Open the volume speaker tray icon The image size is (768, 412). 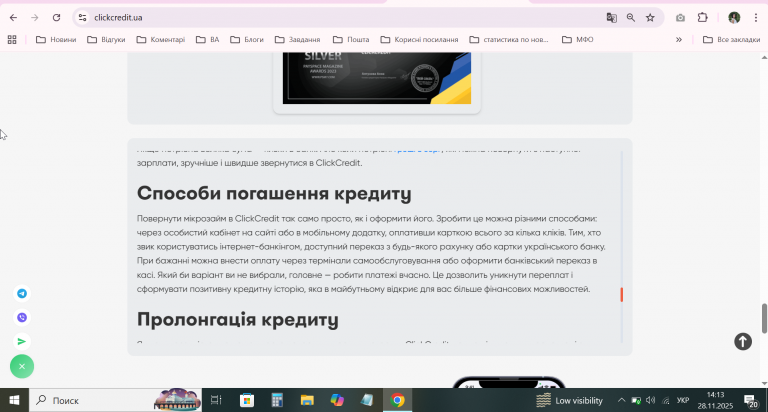(x=650, y=400)
